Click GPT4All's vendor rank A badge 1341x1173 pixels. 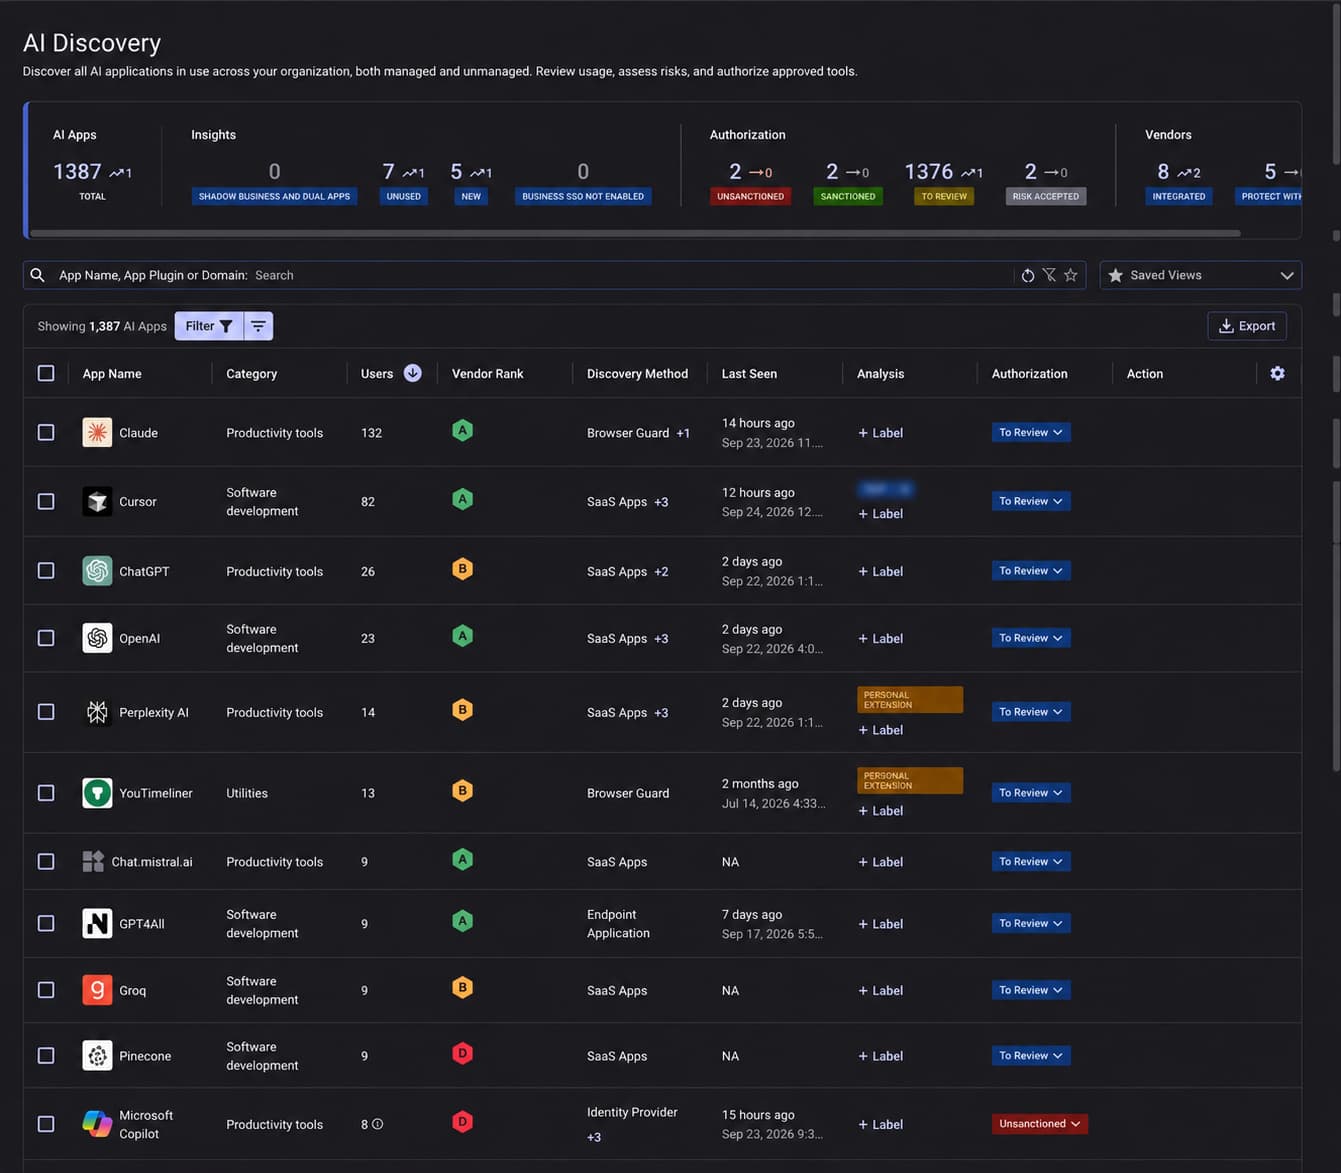[462, 921]
